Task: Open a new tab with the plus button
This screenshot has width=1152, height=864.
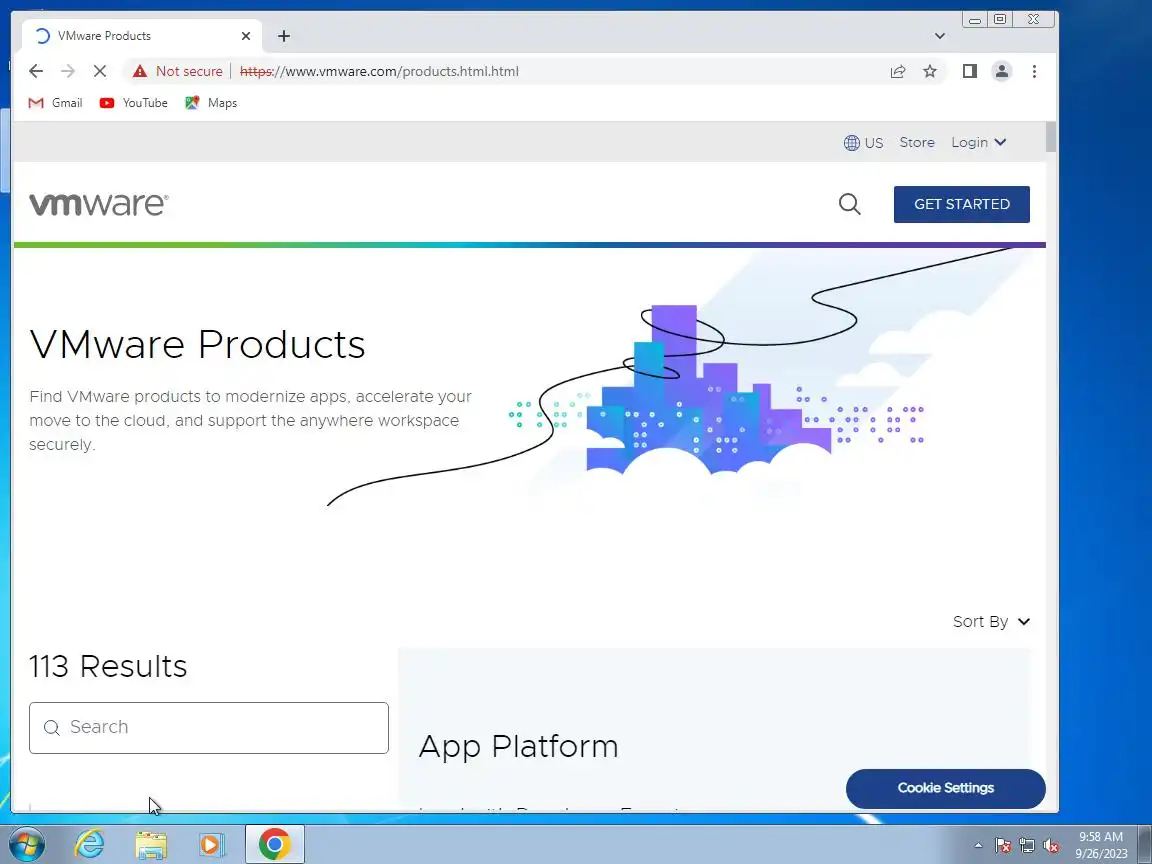Action: coord(284,36)
